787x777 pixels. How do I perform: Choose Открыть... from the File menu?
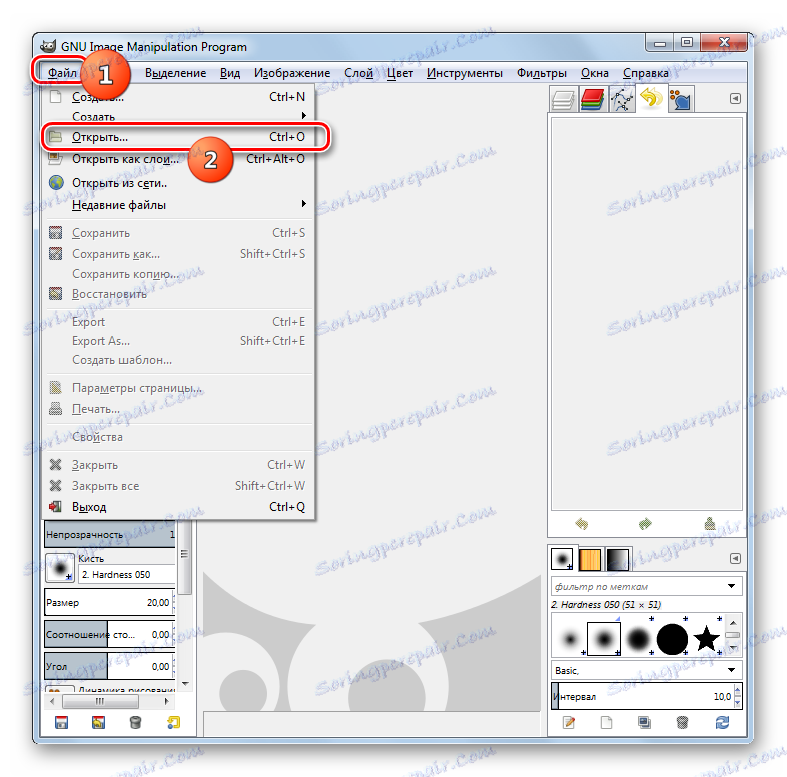178,137
